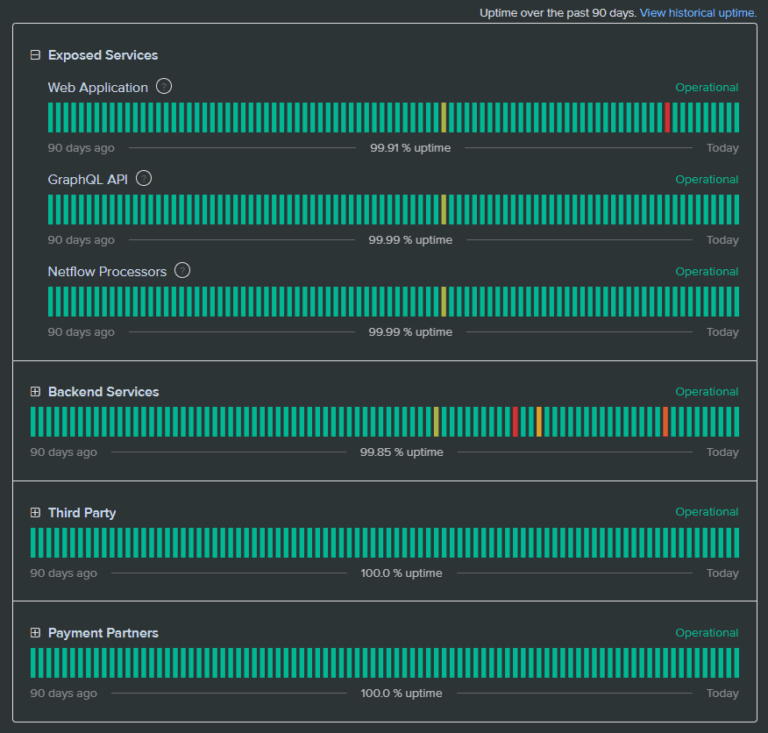Expand the Third Party group
This screenshot has width=768, height=733.
pyautogui.click(x=36, y=513)
